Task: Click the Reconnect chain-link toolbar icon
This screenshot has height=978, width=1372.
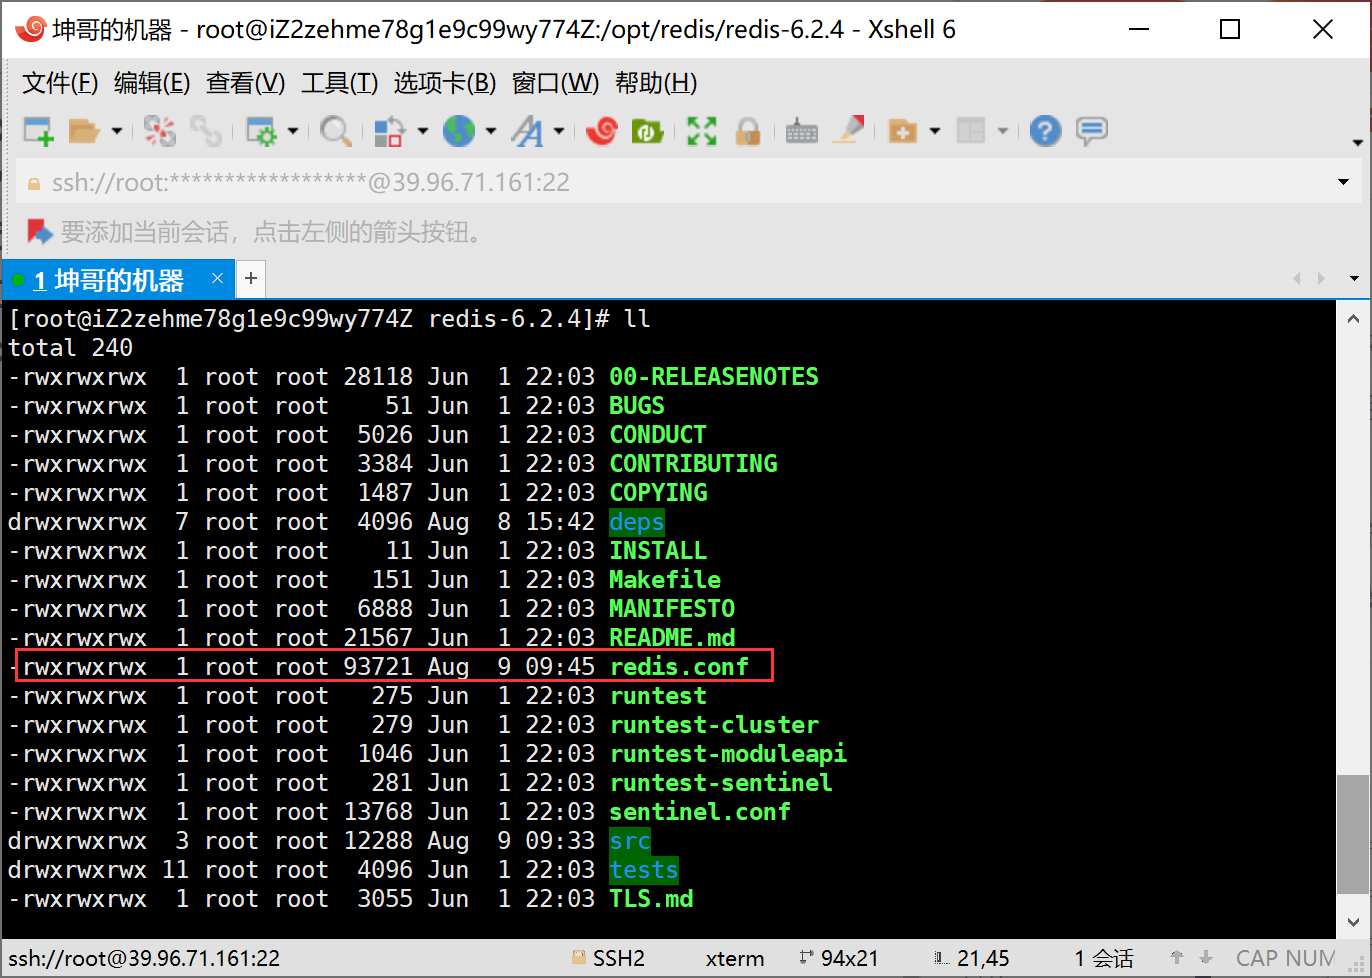Action: point(206,131)
